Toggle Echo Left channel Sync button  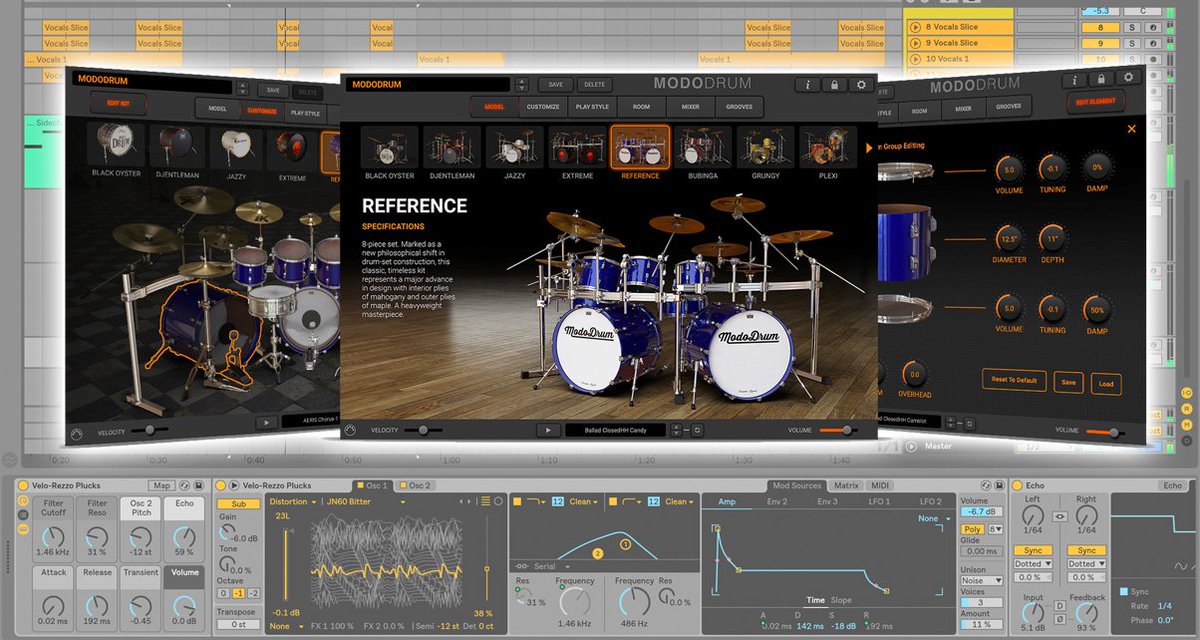[x=1033, y=550]
